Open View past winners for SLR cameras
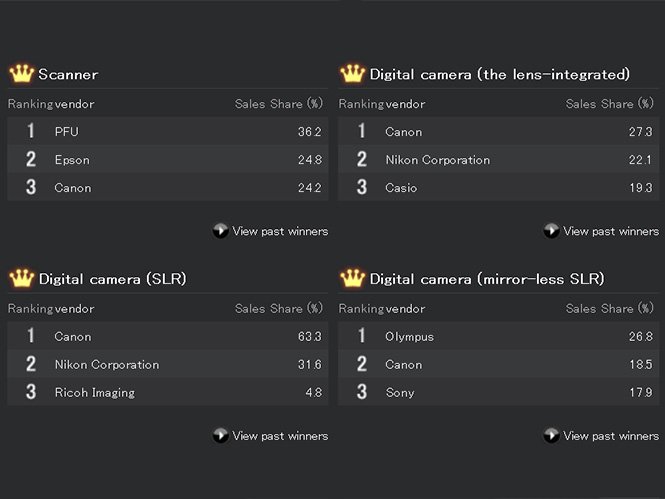This screenshot has width=665, height=499. click(280, 435)
